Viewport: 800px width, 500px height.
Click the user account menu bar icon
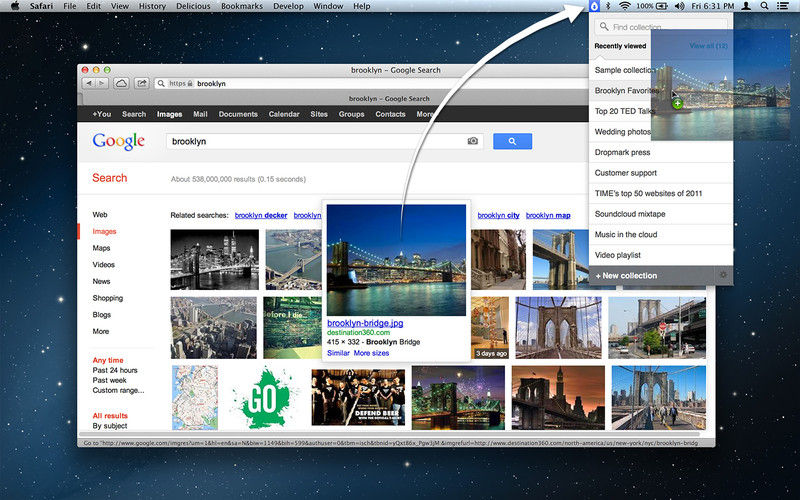[x=746, y=6]
